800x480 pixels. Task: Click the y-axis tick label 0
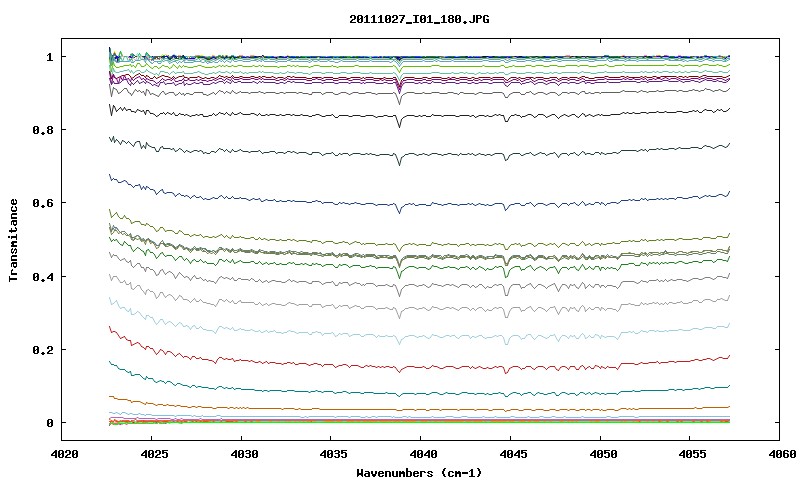[x=49, y=423]
